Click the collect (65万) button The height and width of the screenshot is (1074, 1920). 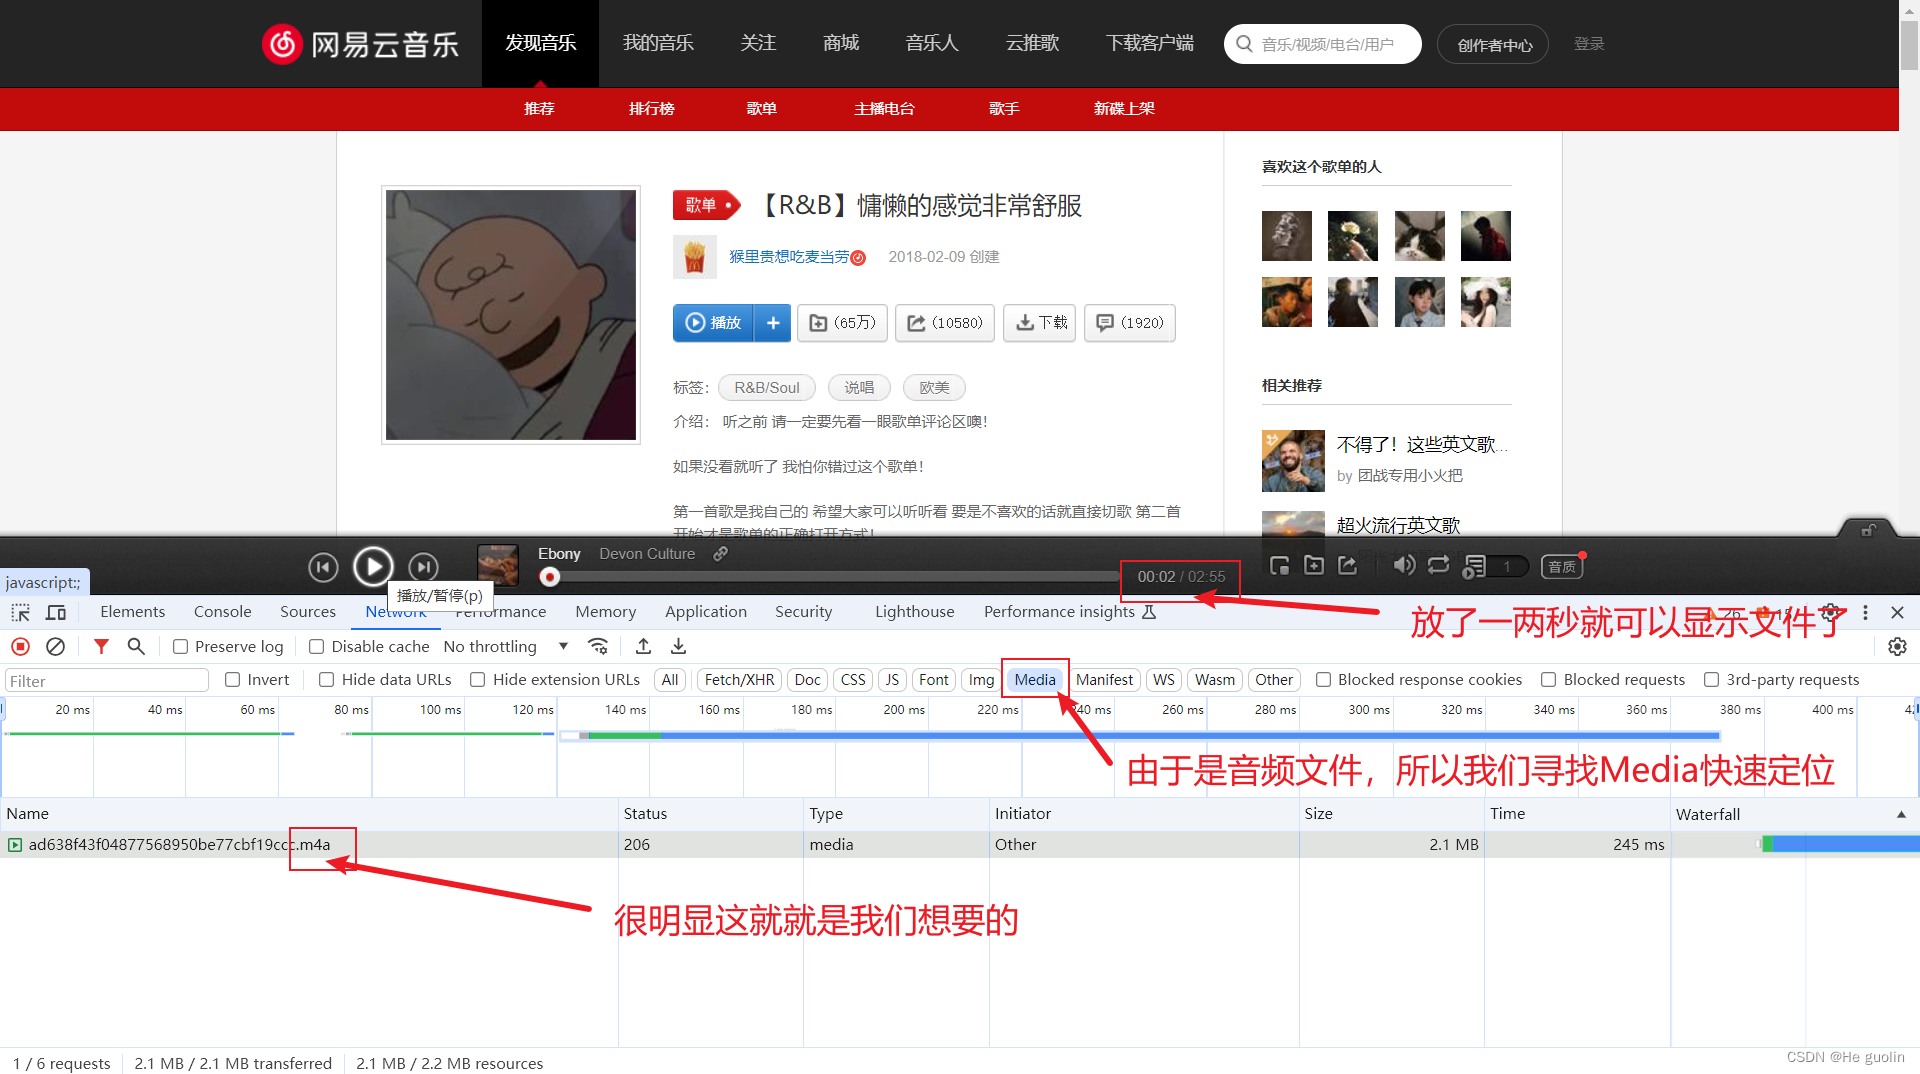pos(842,323)
